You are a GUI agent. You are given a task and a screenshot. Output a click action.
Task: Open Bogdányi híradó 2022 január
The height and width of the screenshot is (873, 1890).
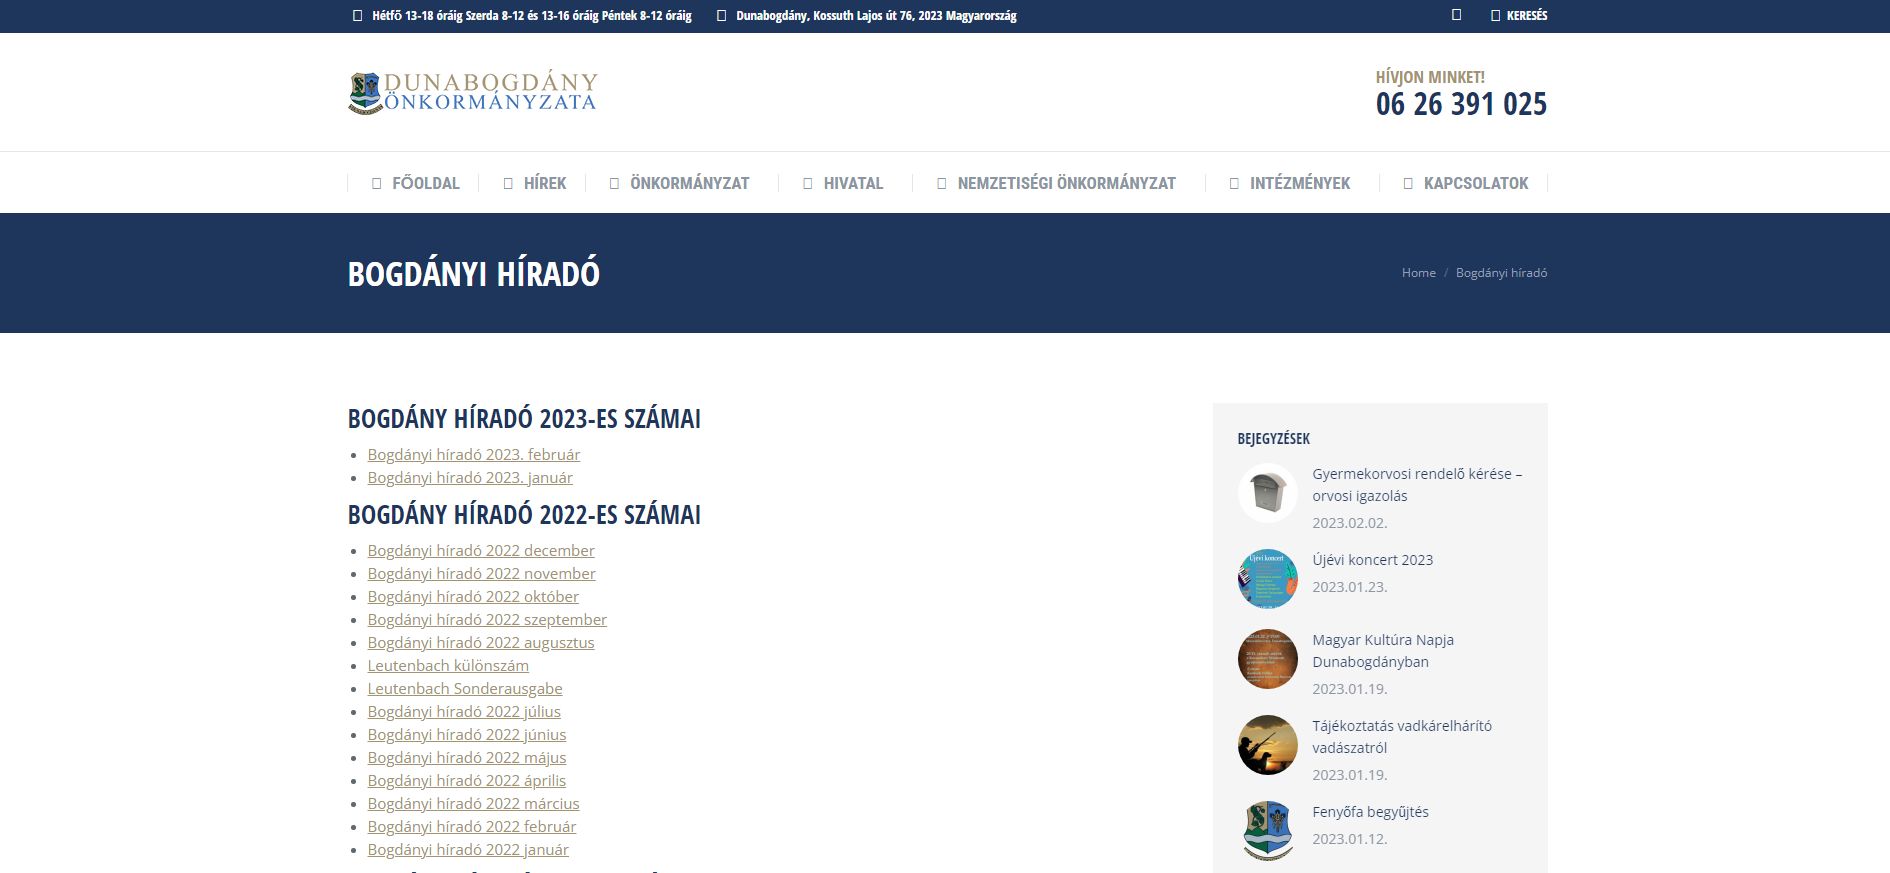click(468, 850)
